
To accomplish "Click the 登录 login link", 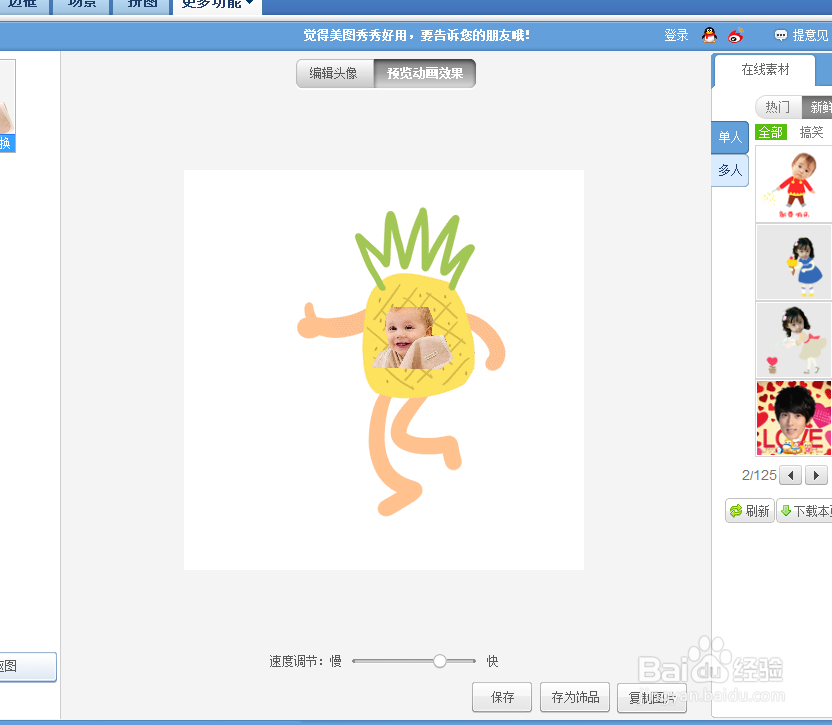I will (x=676, y=35).
